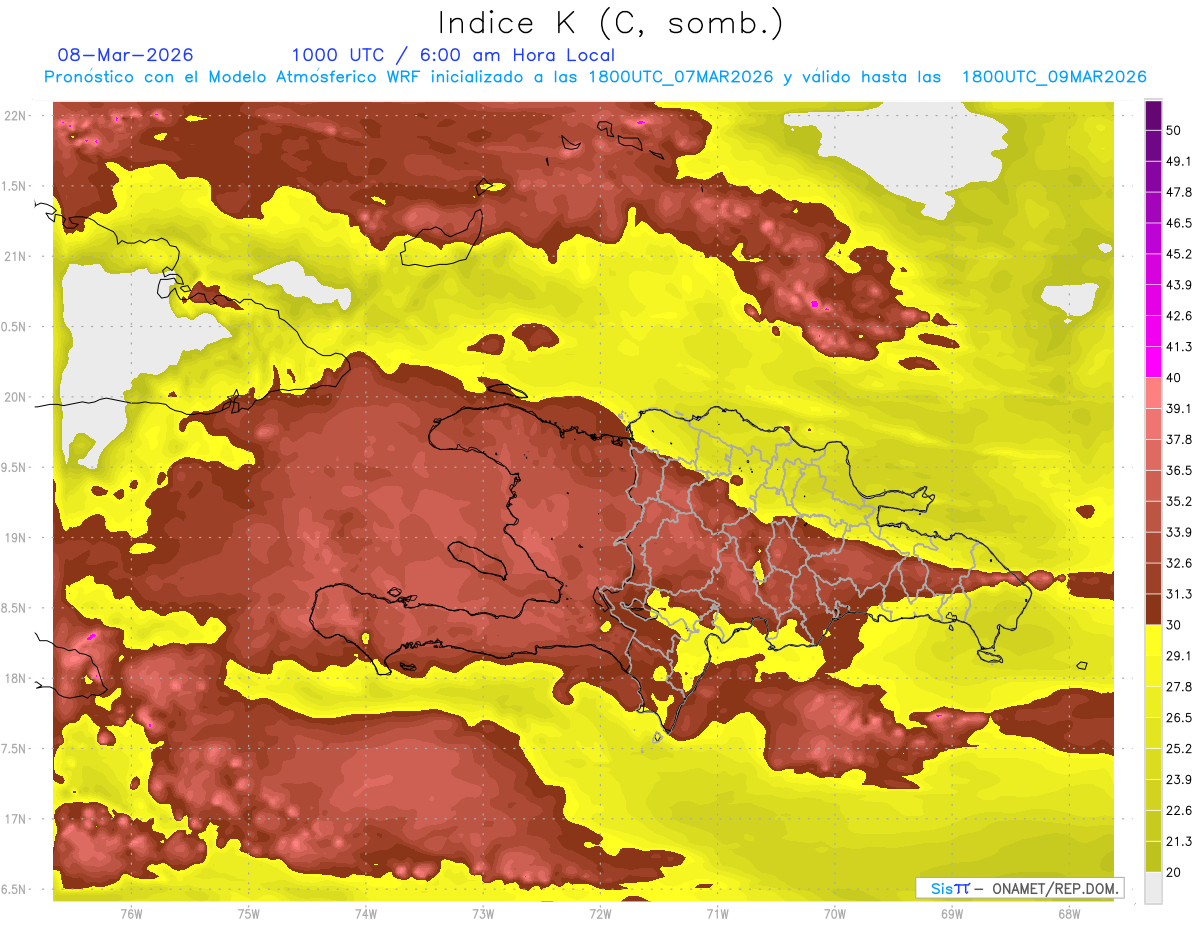
Task: Click the "50" colorbar label
Action: 1175,131
